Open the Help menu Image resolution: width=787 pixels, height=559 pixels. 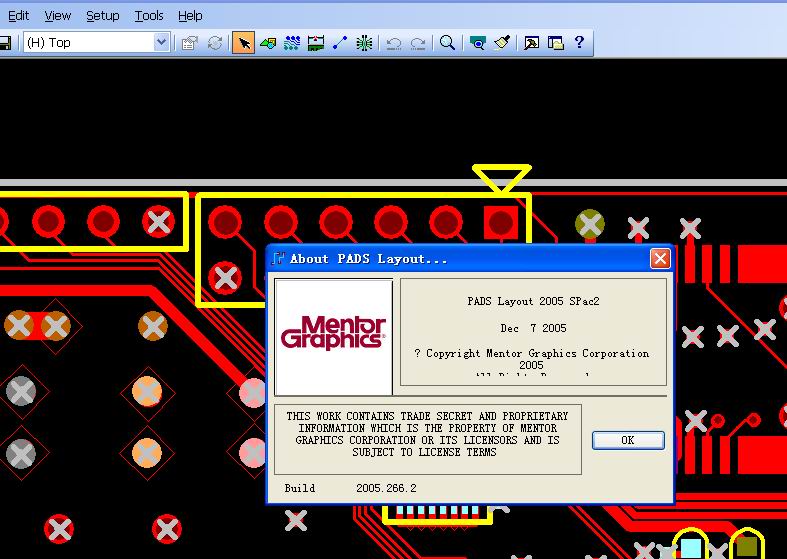(x=190, y=16)
